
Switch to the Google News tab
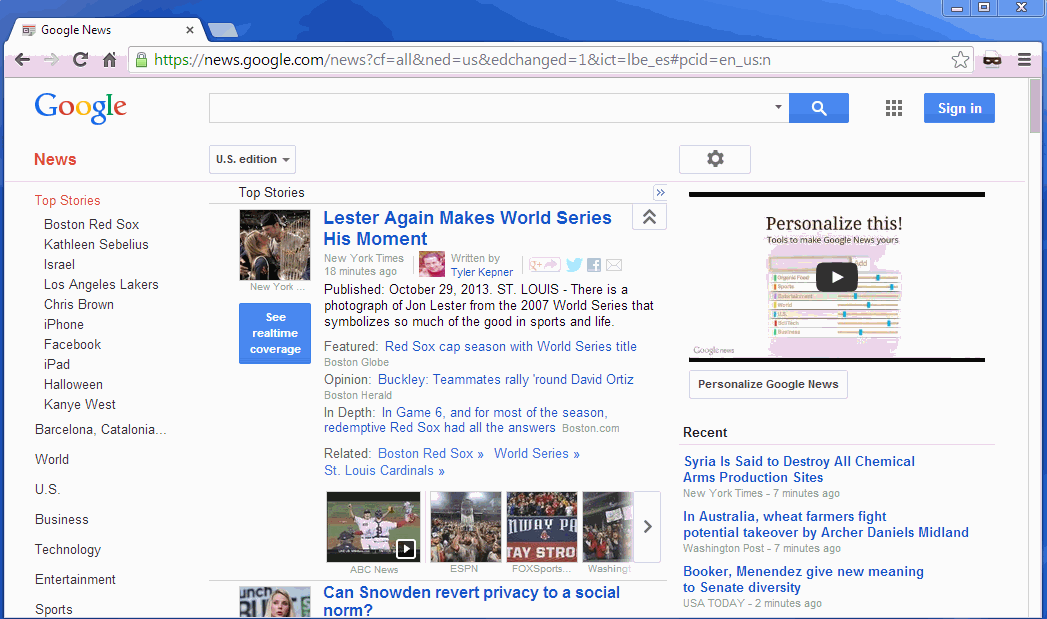(x=100, y=30)
